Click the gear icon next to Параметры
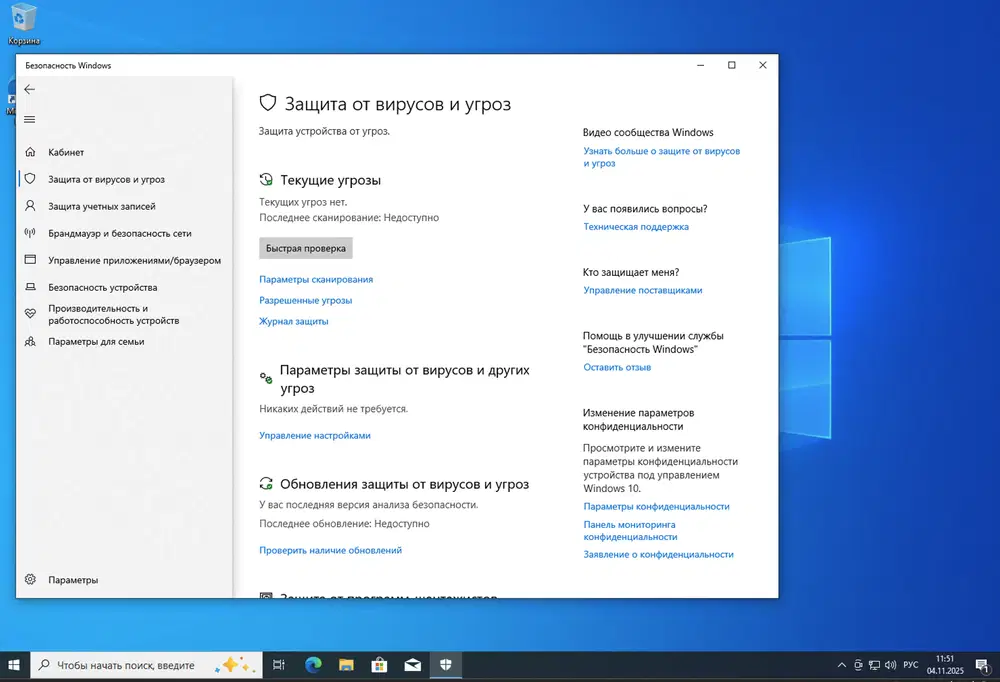Image resolution: width=1000 pixels, height=682 pixels. point(30,579)
